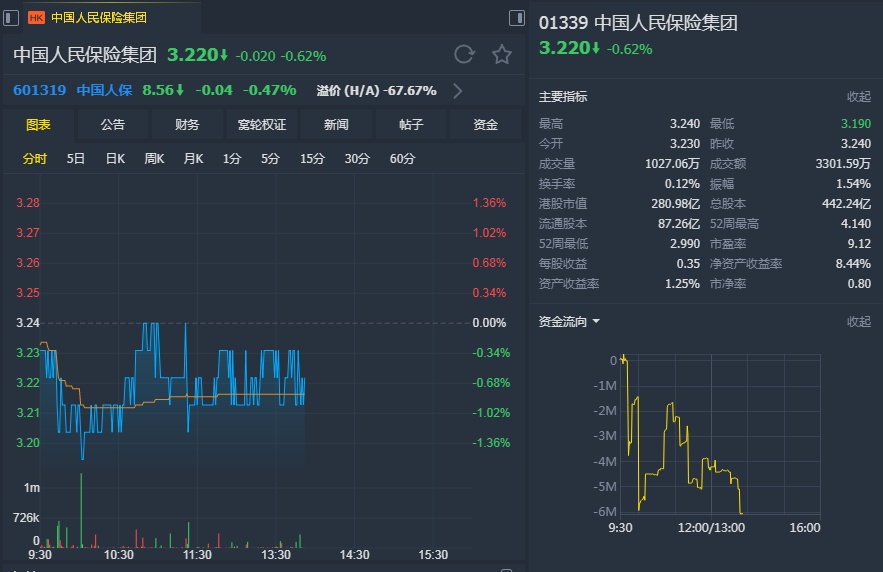The image size is (883, 572).
Task: Click the 溢价 (H/A) -67.67% label
Action: [x=376, y=91]
